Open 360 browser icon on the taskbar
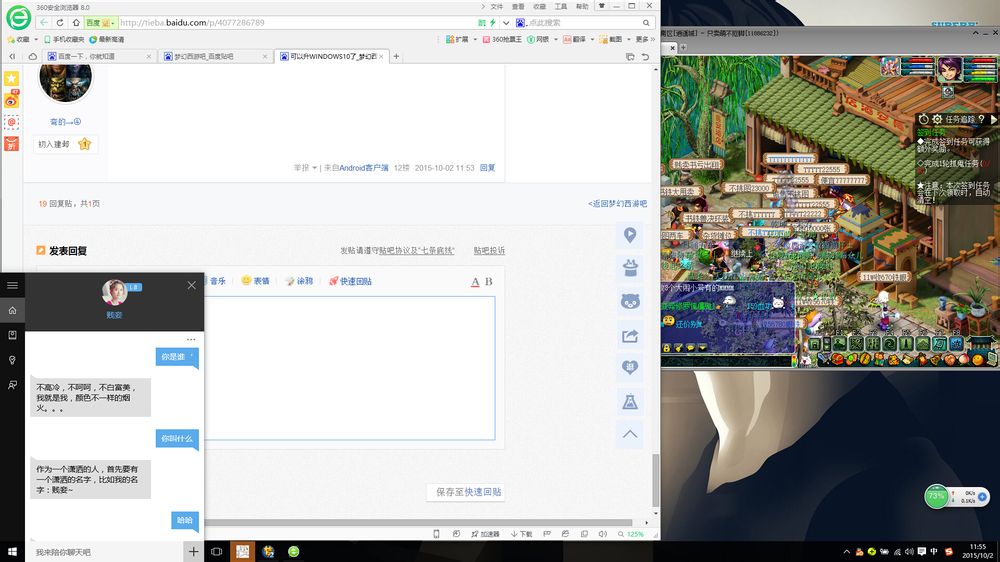Screen dimensions: 1000x562 tap(293, 551)
